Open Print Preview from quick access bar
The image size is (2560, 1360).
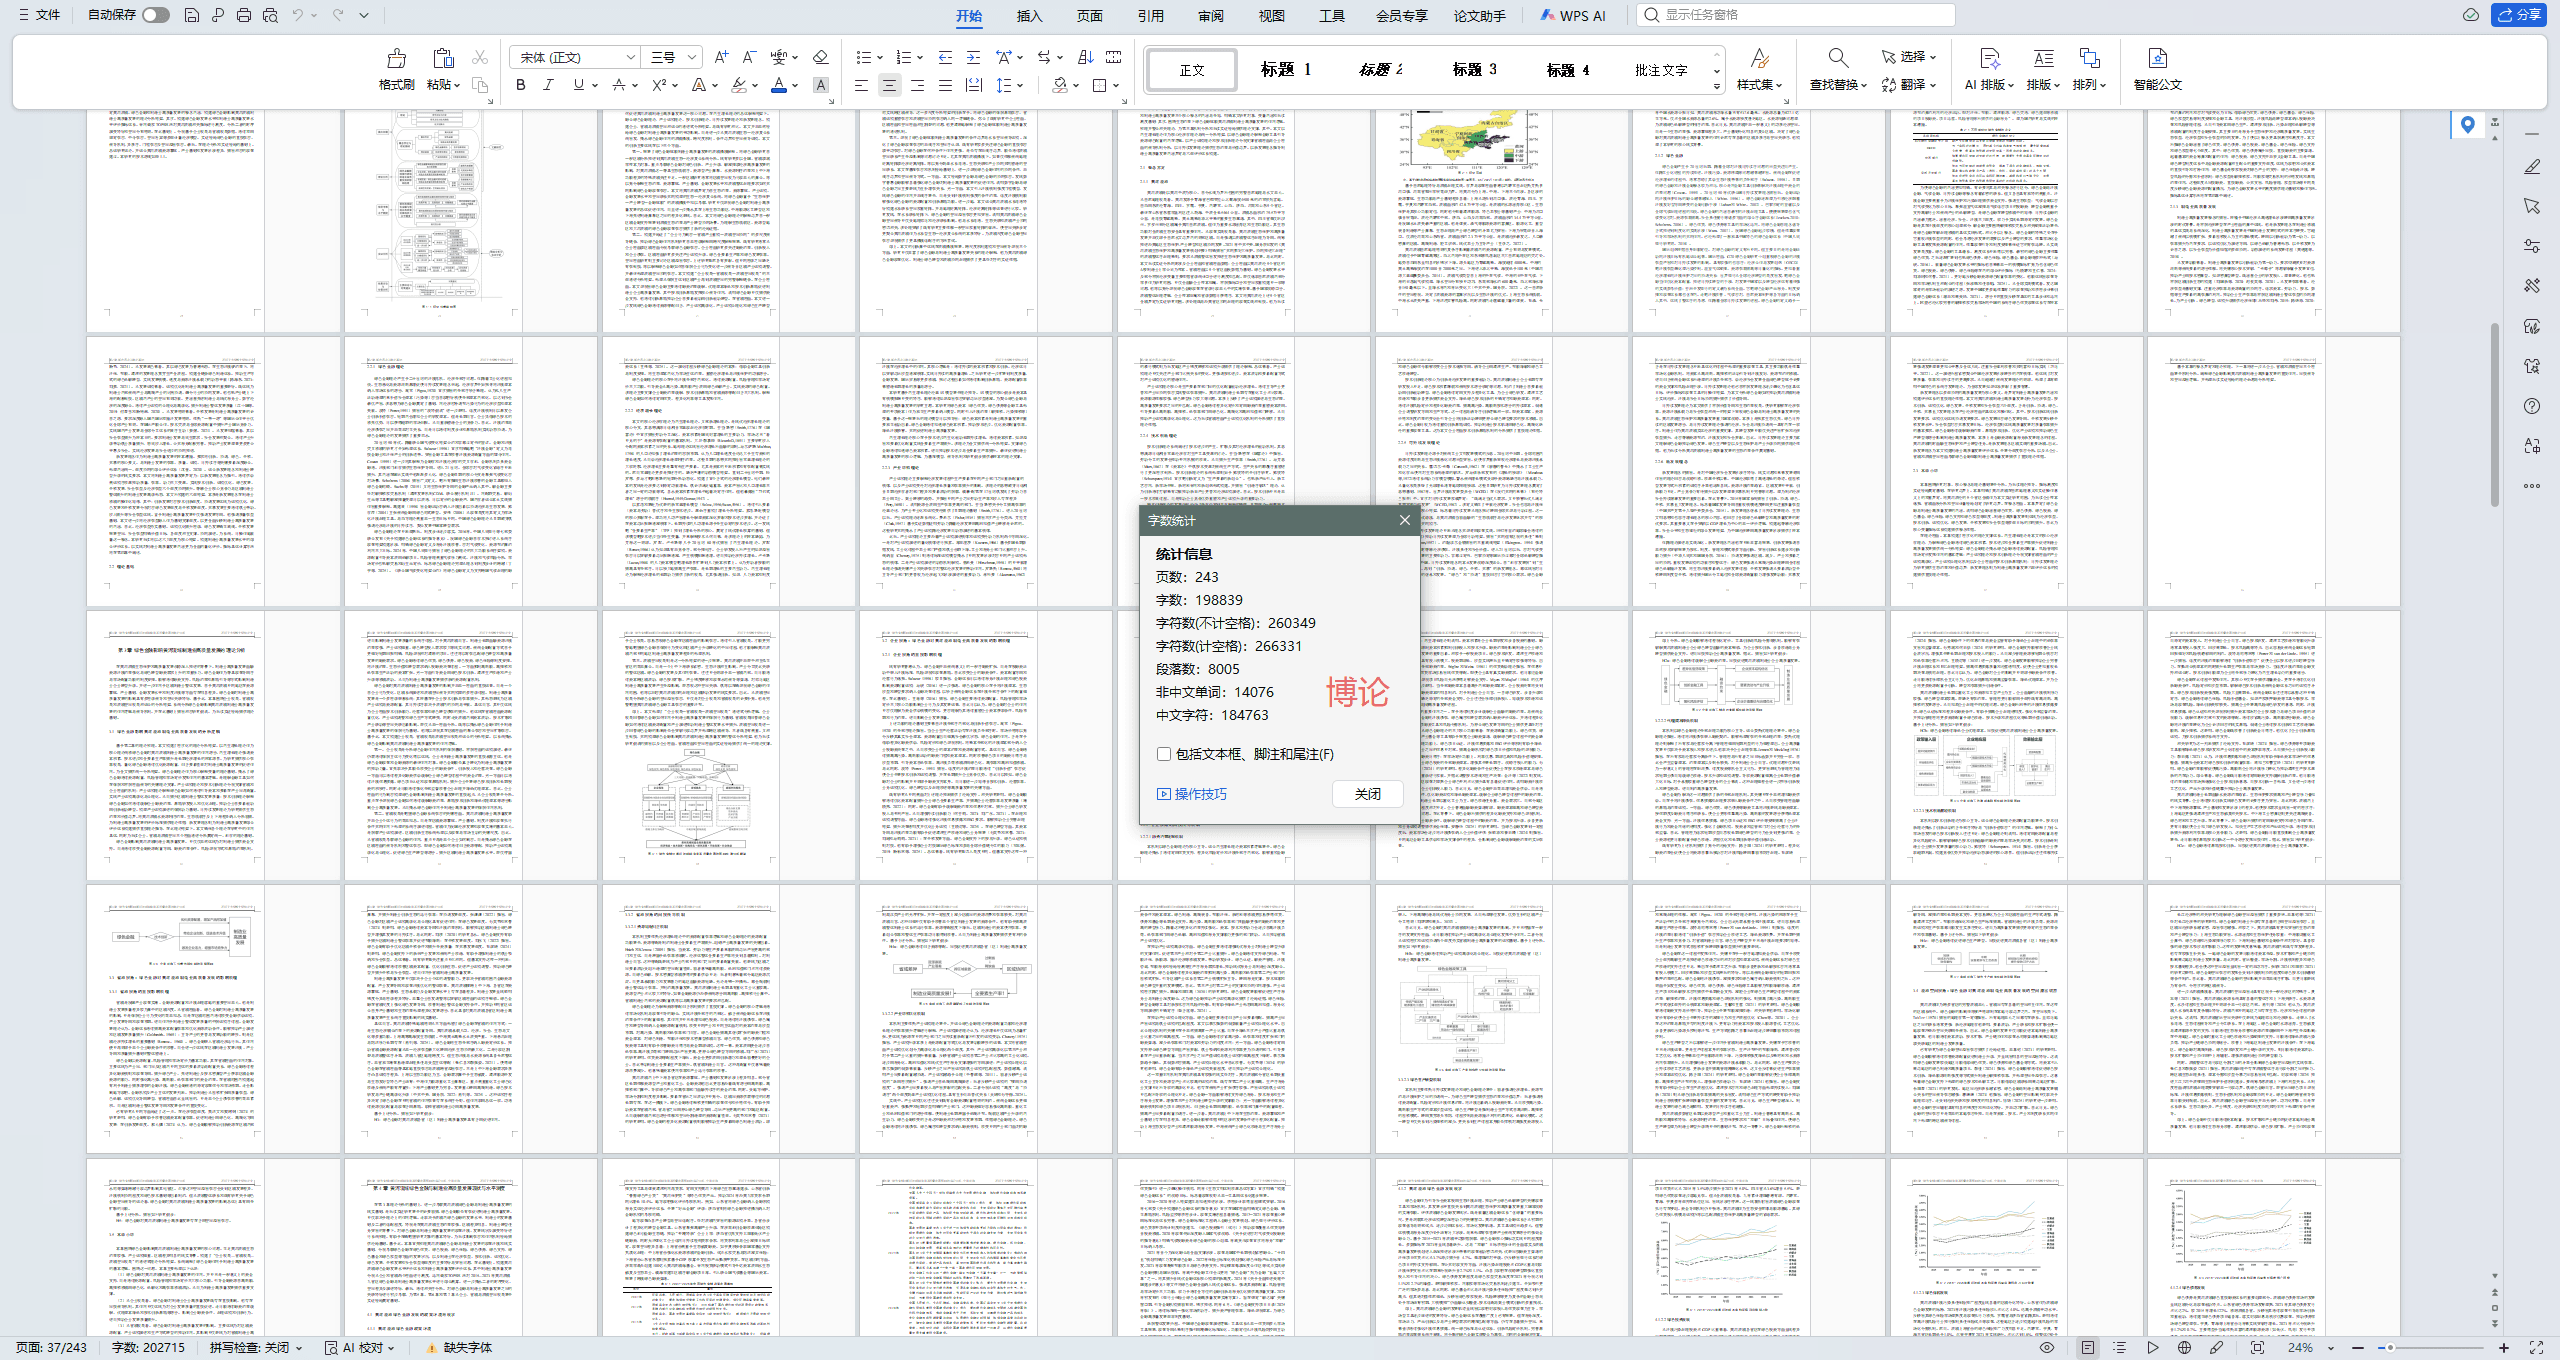270,15
